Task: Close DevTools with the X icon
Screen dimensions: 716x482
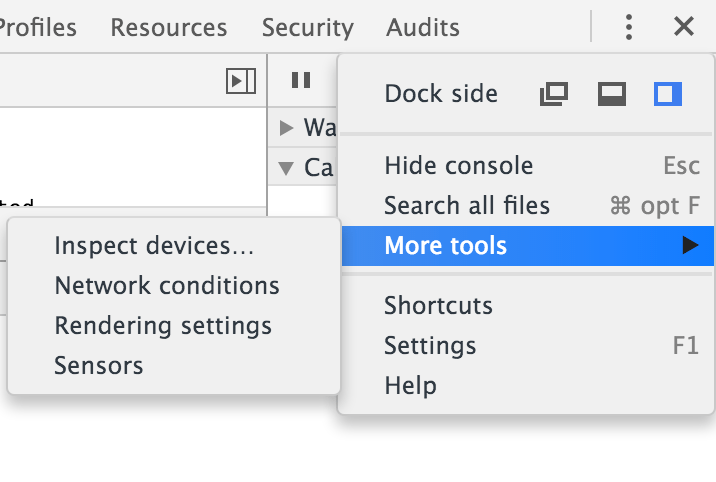Action: pyautogui.click(x=684, y=27)
